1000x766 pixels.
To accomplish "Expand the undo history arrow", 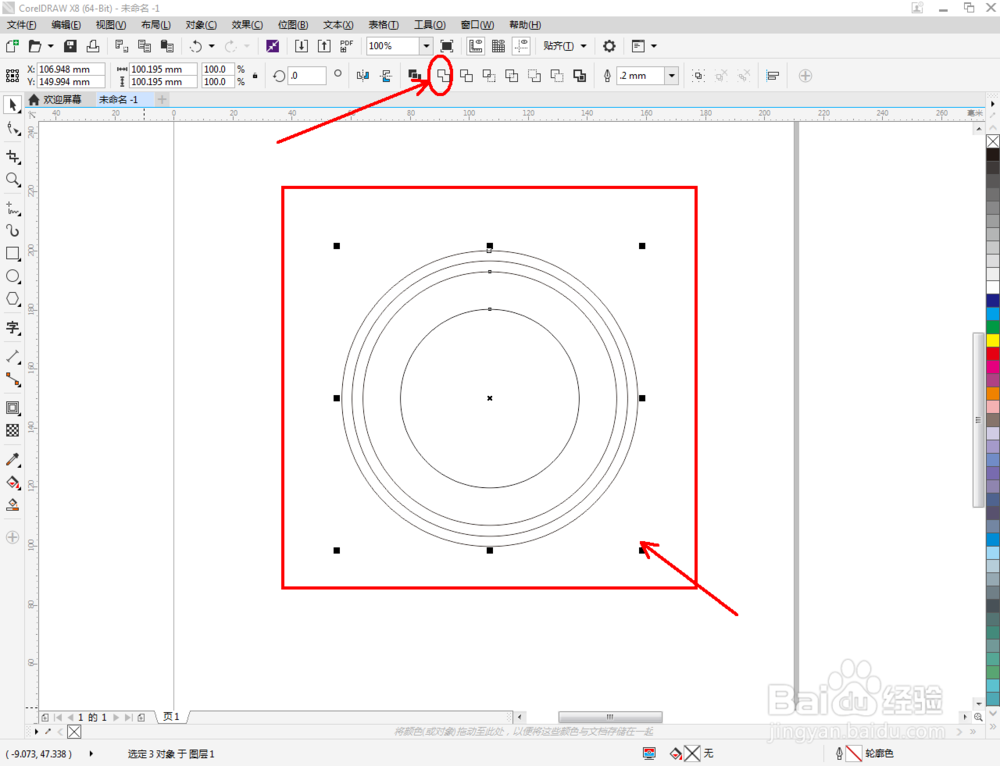I will [212, 46].
